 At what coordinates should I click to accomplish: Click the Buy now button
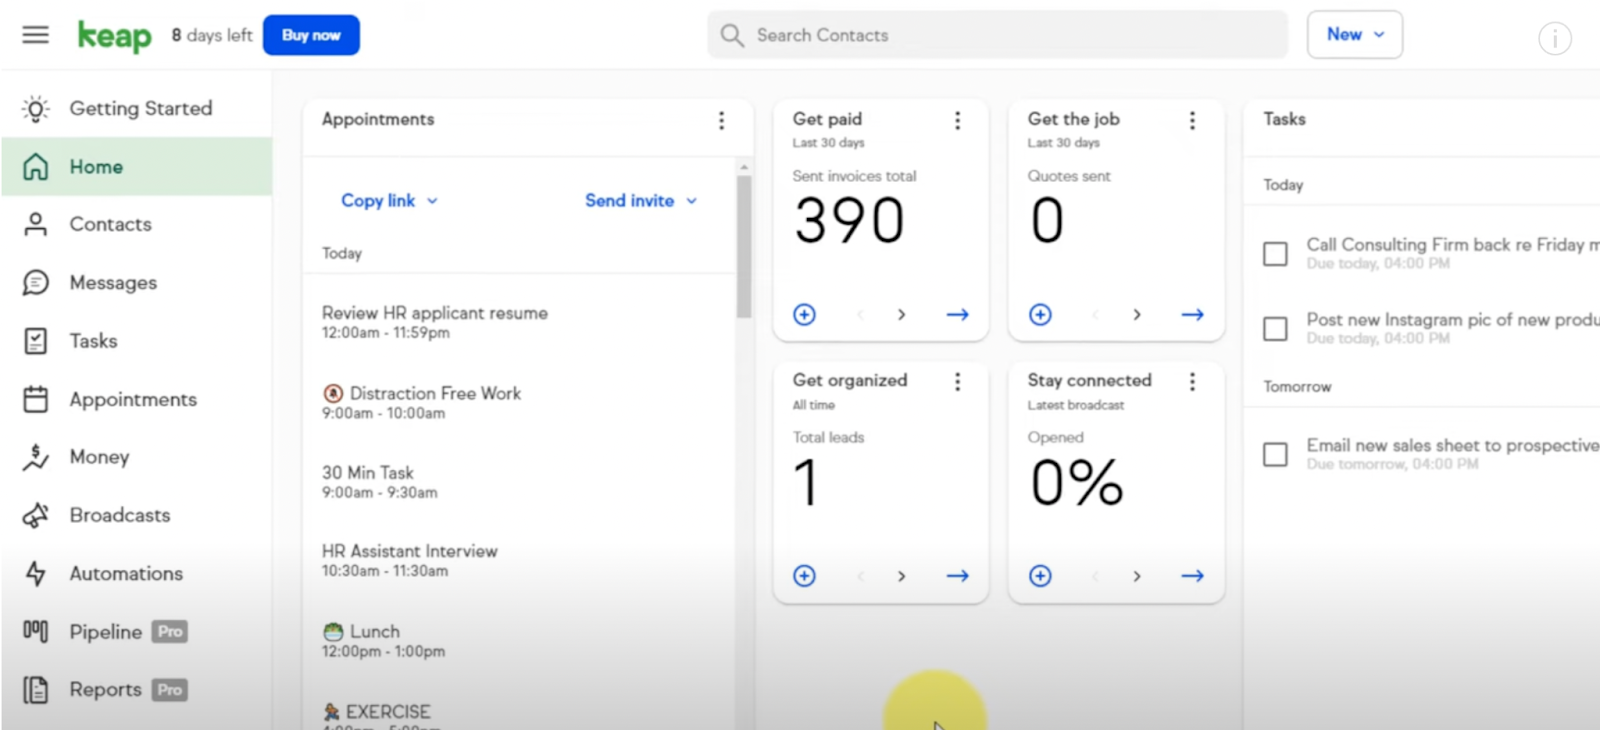tap(311, 35)
